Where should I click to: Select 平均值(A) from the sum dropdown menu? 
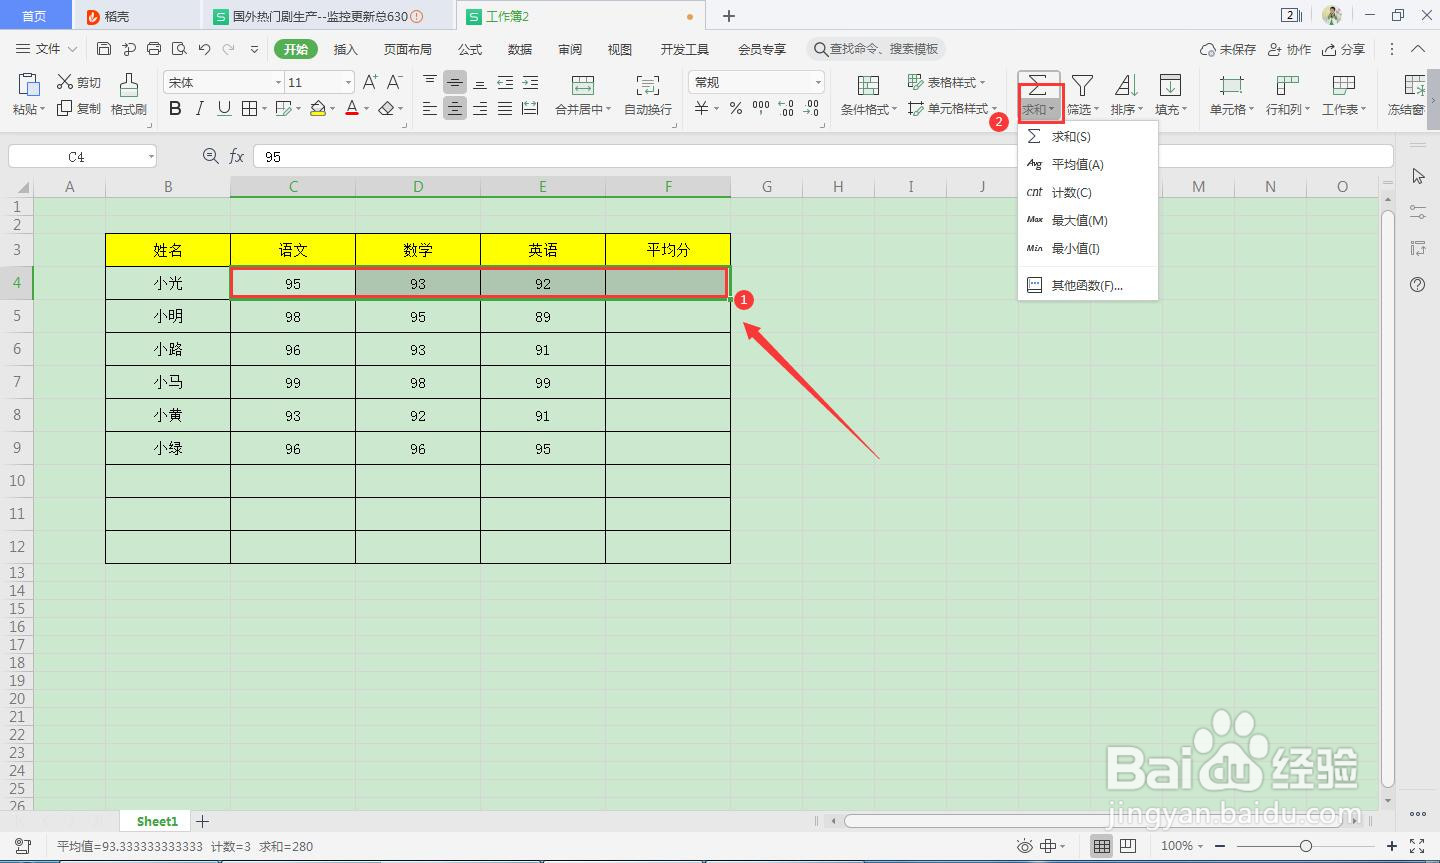coord(1078,164)
